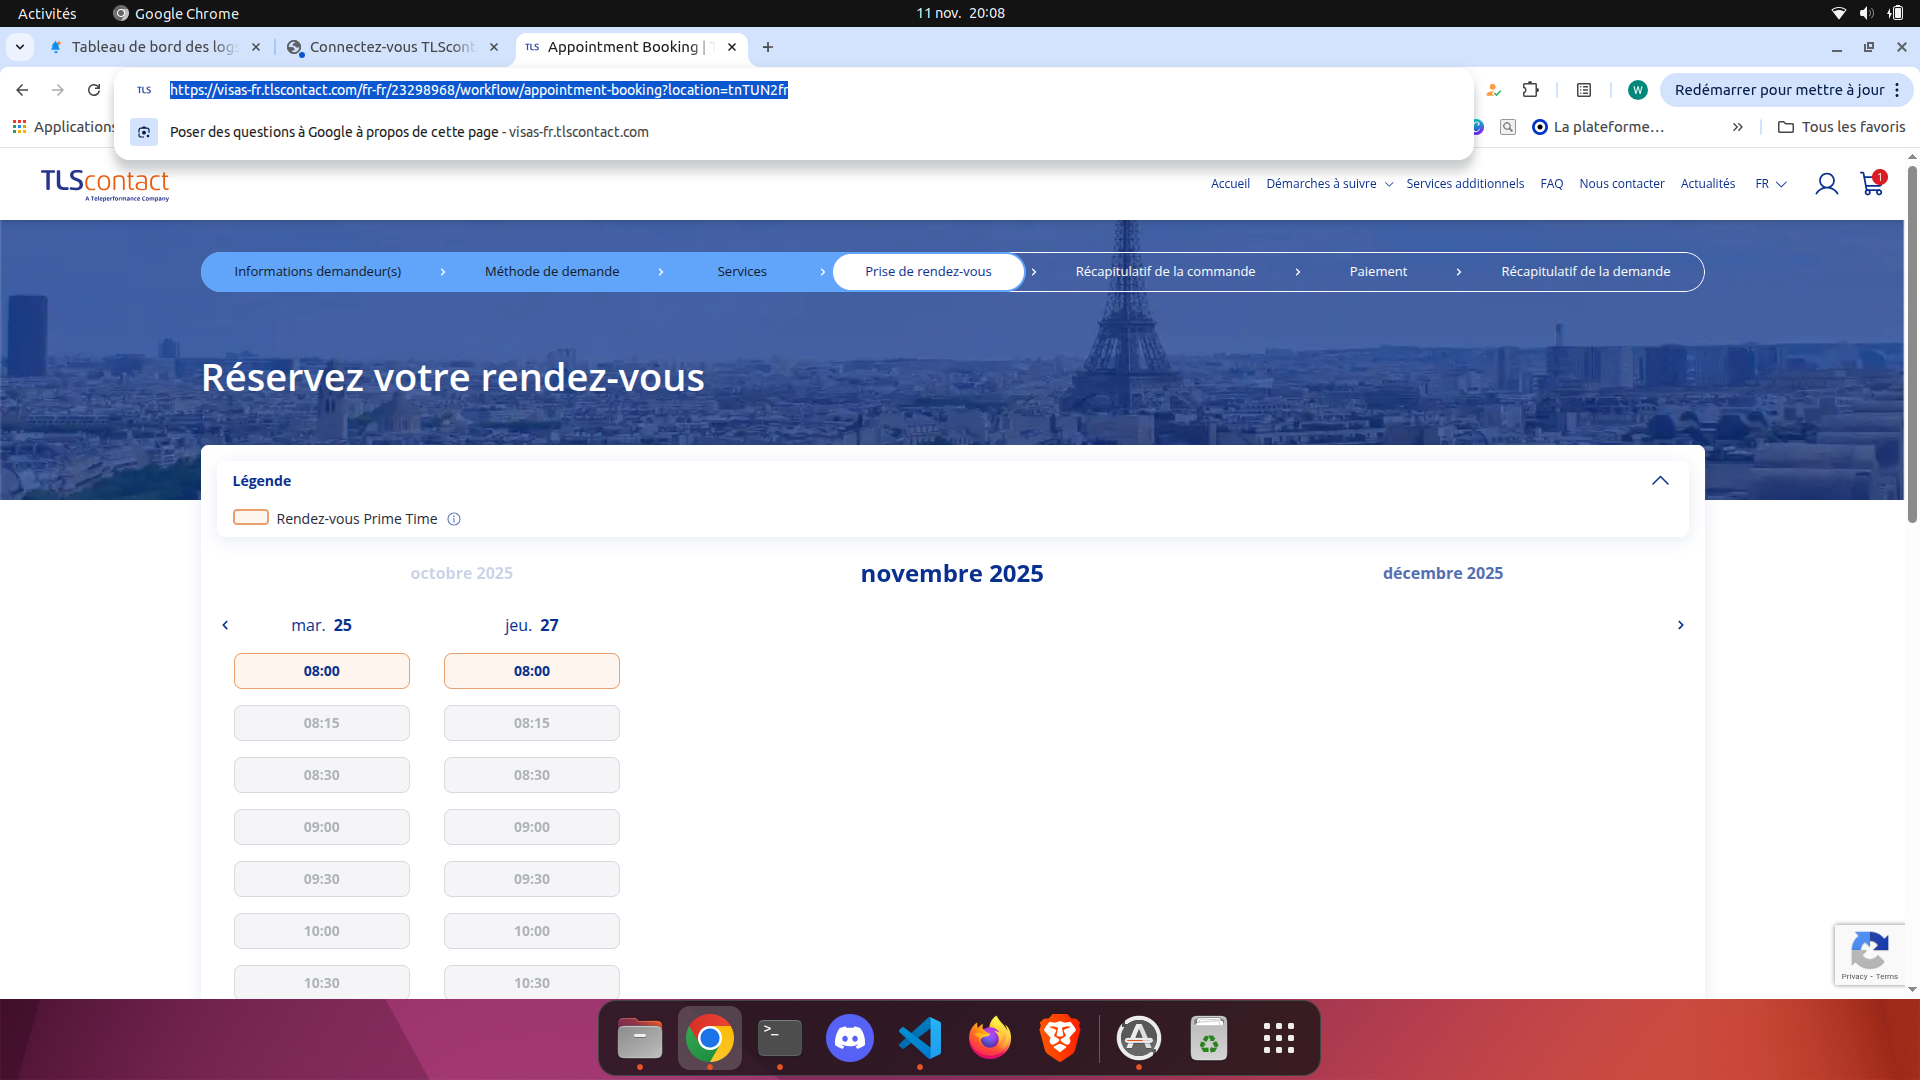
Task: Open Discord from the dock
Action: (849, 1038)
